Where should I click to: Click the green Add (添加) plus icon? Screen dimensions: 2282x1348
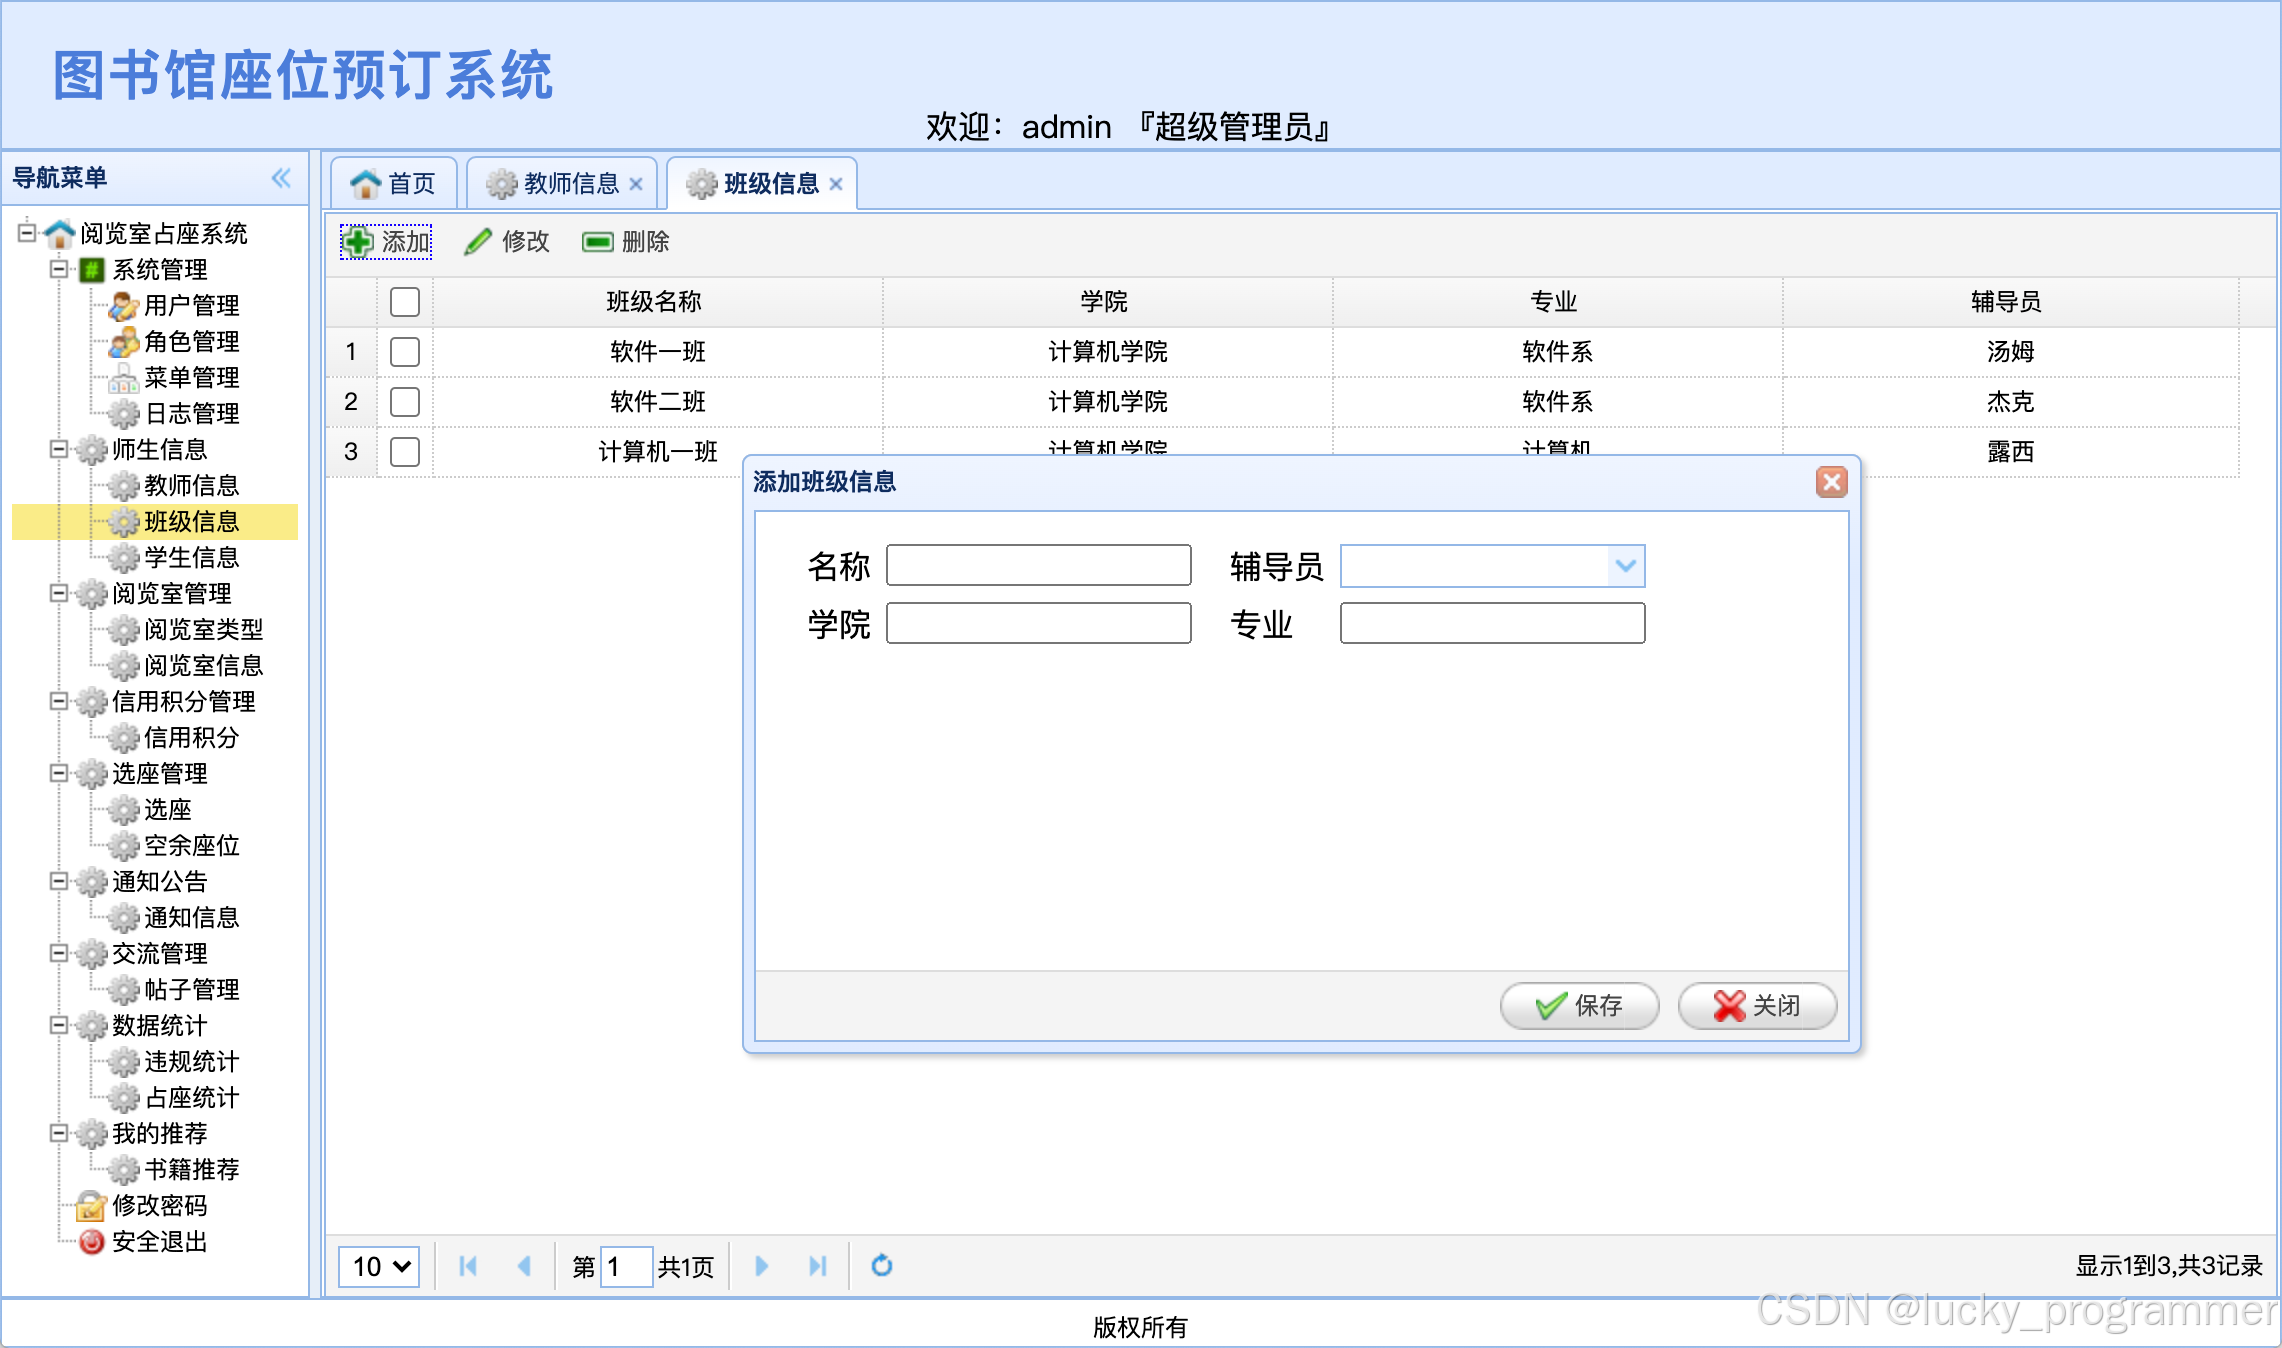358,241
